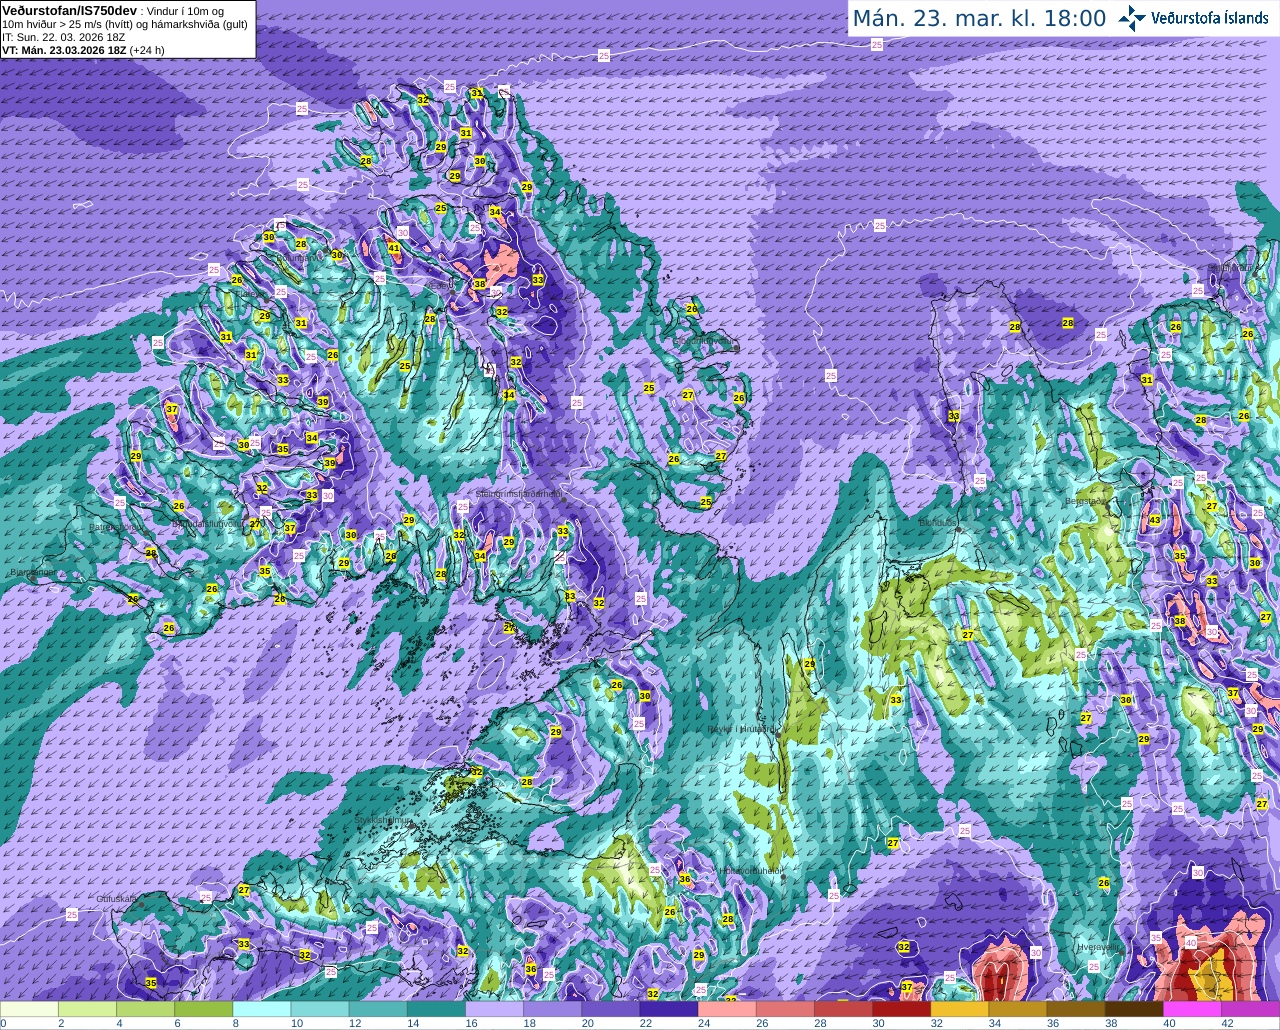
Task: Click the Steingrímsfjarðarheiði station label
Action: 518,493
